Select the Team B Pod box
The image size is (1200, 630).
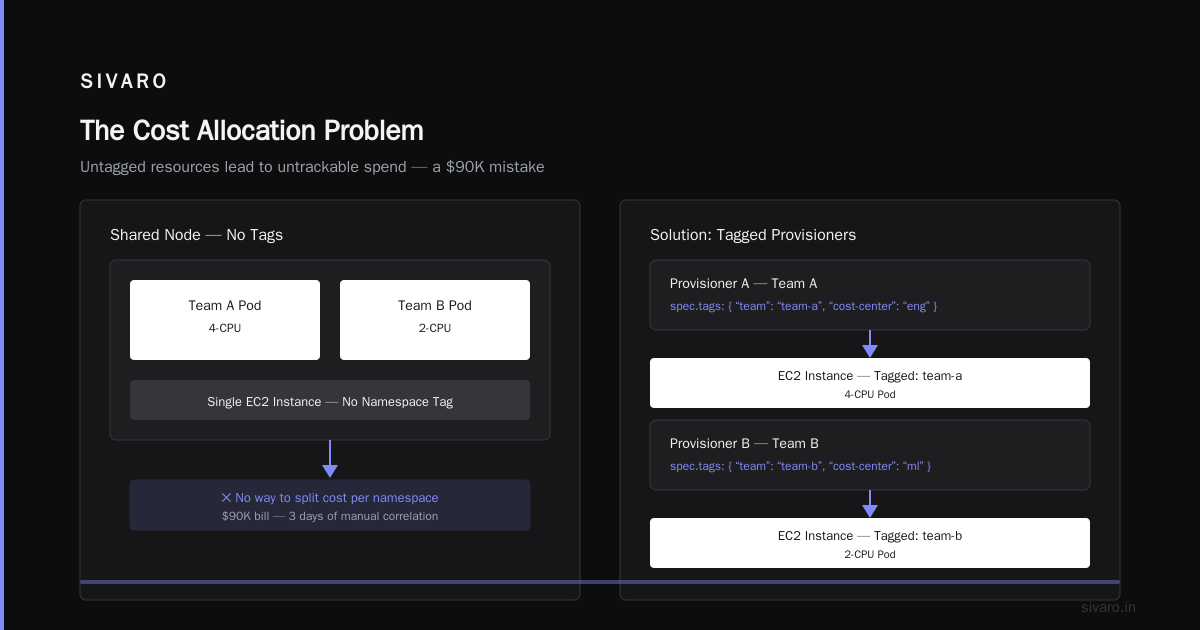[x=435, y=320]
